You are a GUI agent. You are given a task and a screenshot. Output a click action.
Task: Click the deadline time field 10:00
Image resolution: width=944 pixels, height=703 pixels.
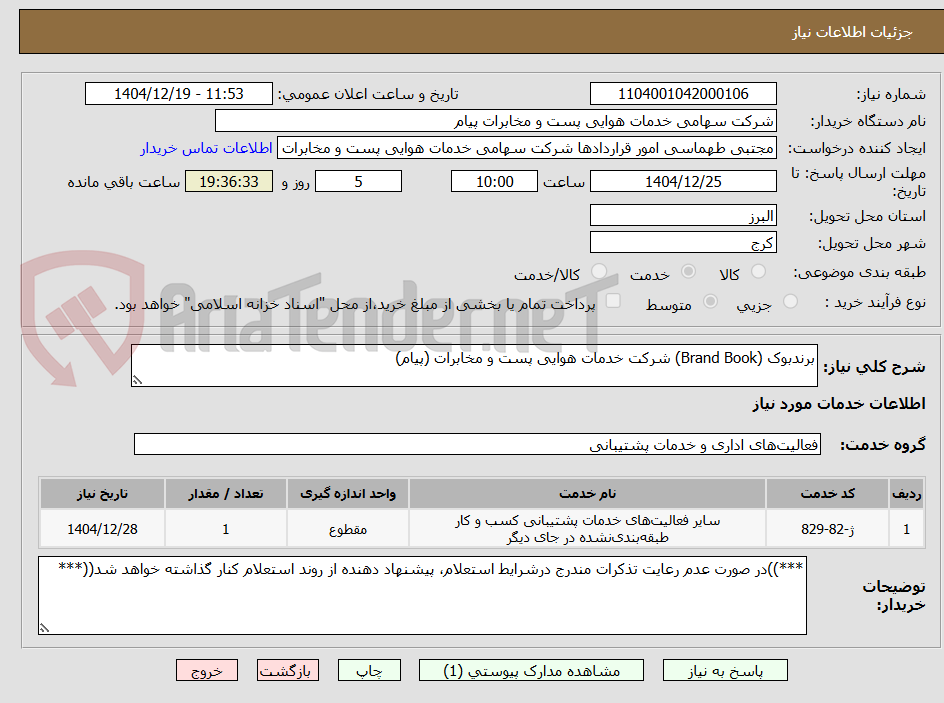click(x=494, y=181)
